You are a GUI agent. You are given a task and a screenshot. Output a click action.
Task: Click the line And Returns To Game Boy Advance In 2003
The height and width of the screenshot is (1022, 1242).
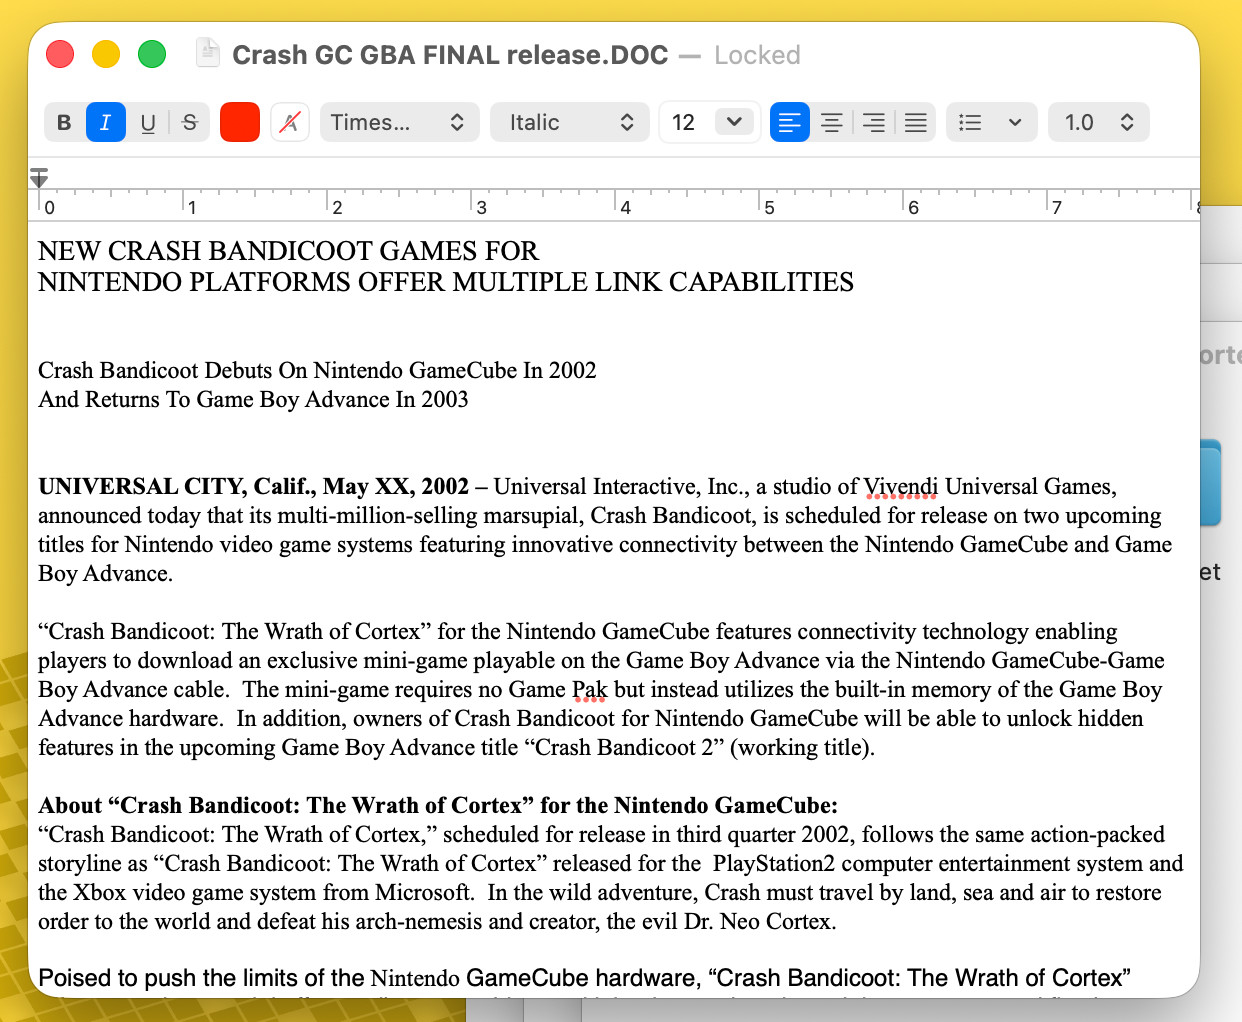tap(253, 400)
